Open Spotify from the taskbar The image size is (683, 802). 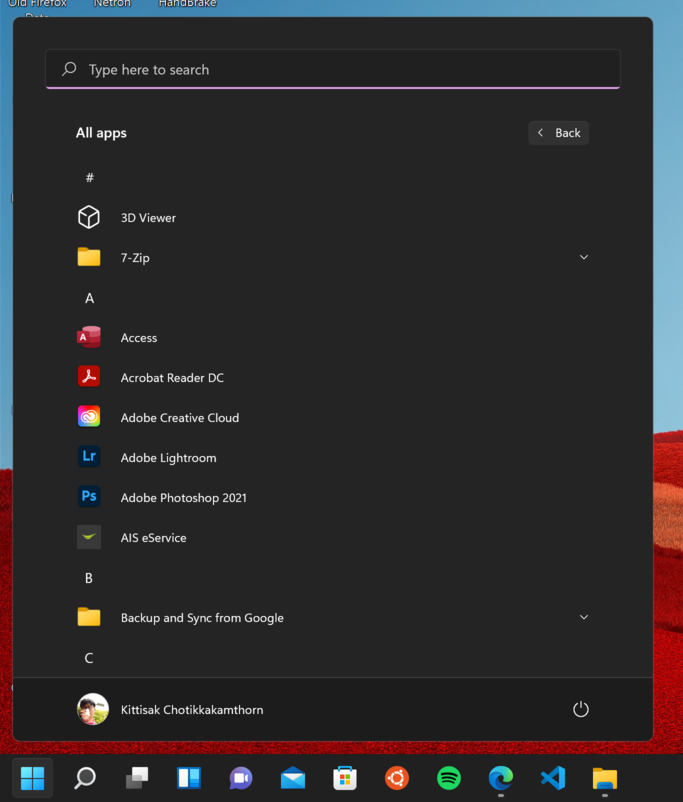pyautogui.click(x=449, y=778)
